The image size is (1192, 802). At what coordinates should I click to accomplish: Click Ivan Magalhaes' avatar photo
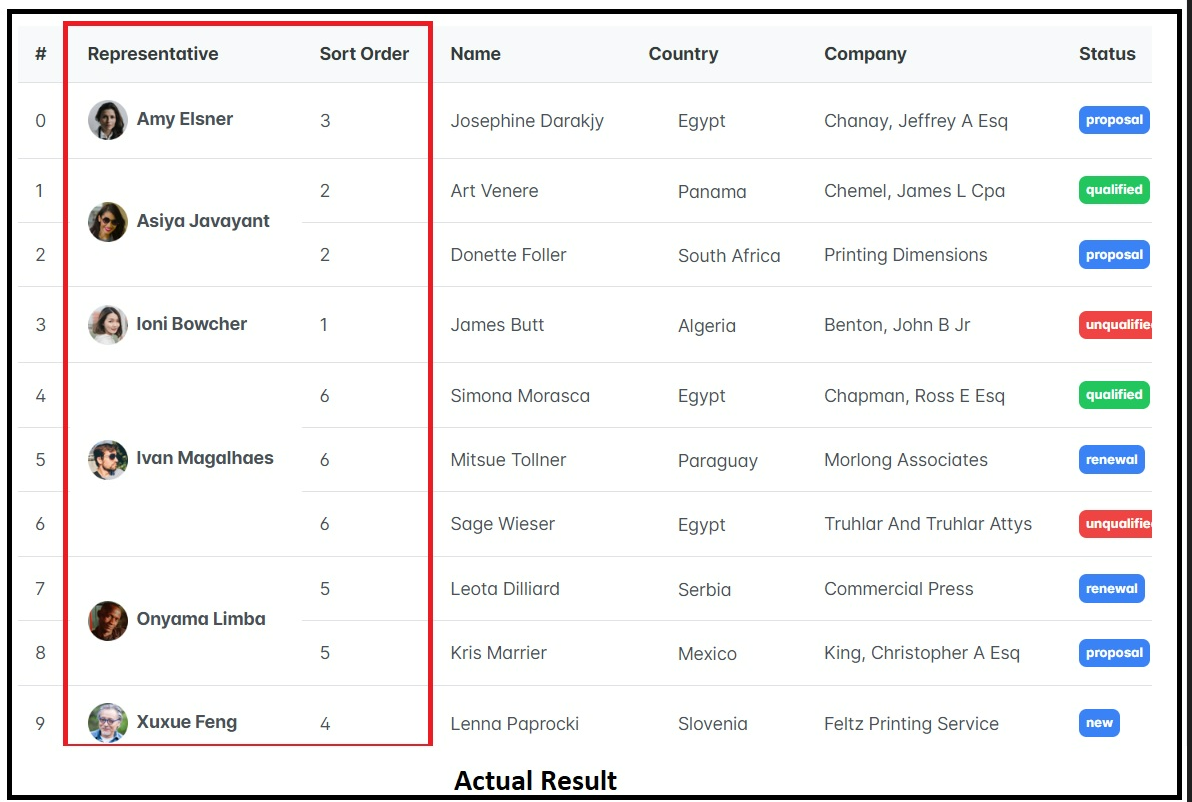pos(107,459)
